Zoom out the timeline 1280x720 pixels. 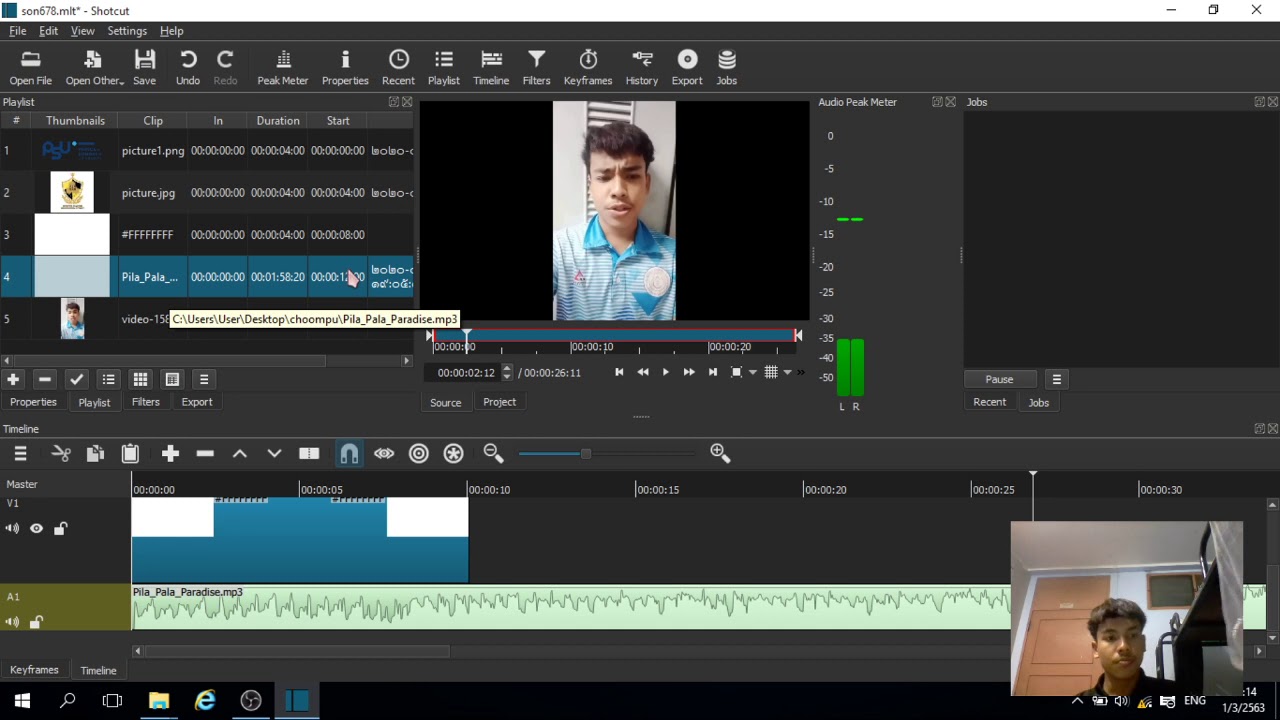493,454
